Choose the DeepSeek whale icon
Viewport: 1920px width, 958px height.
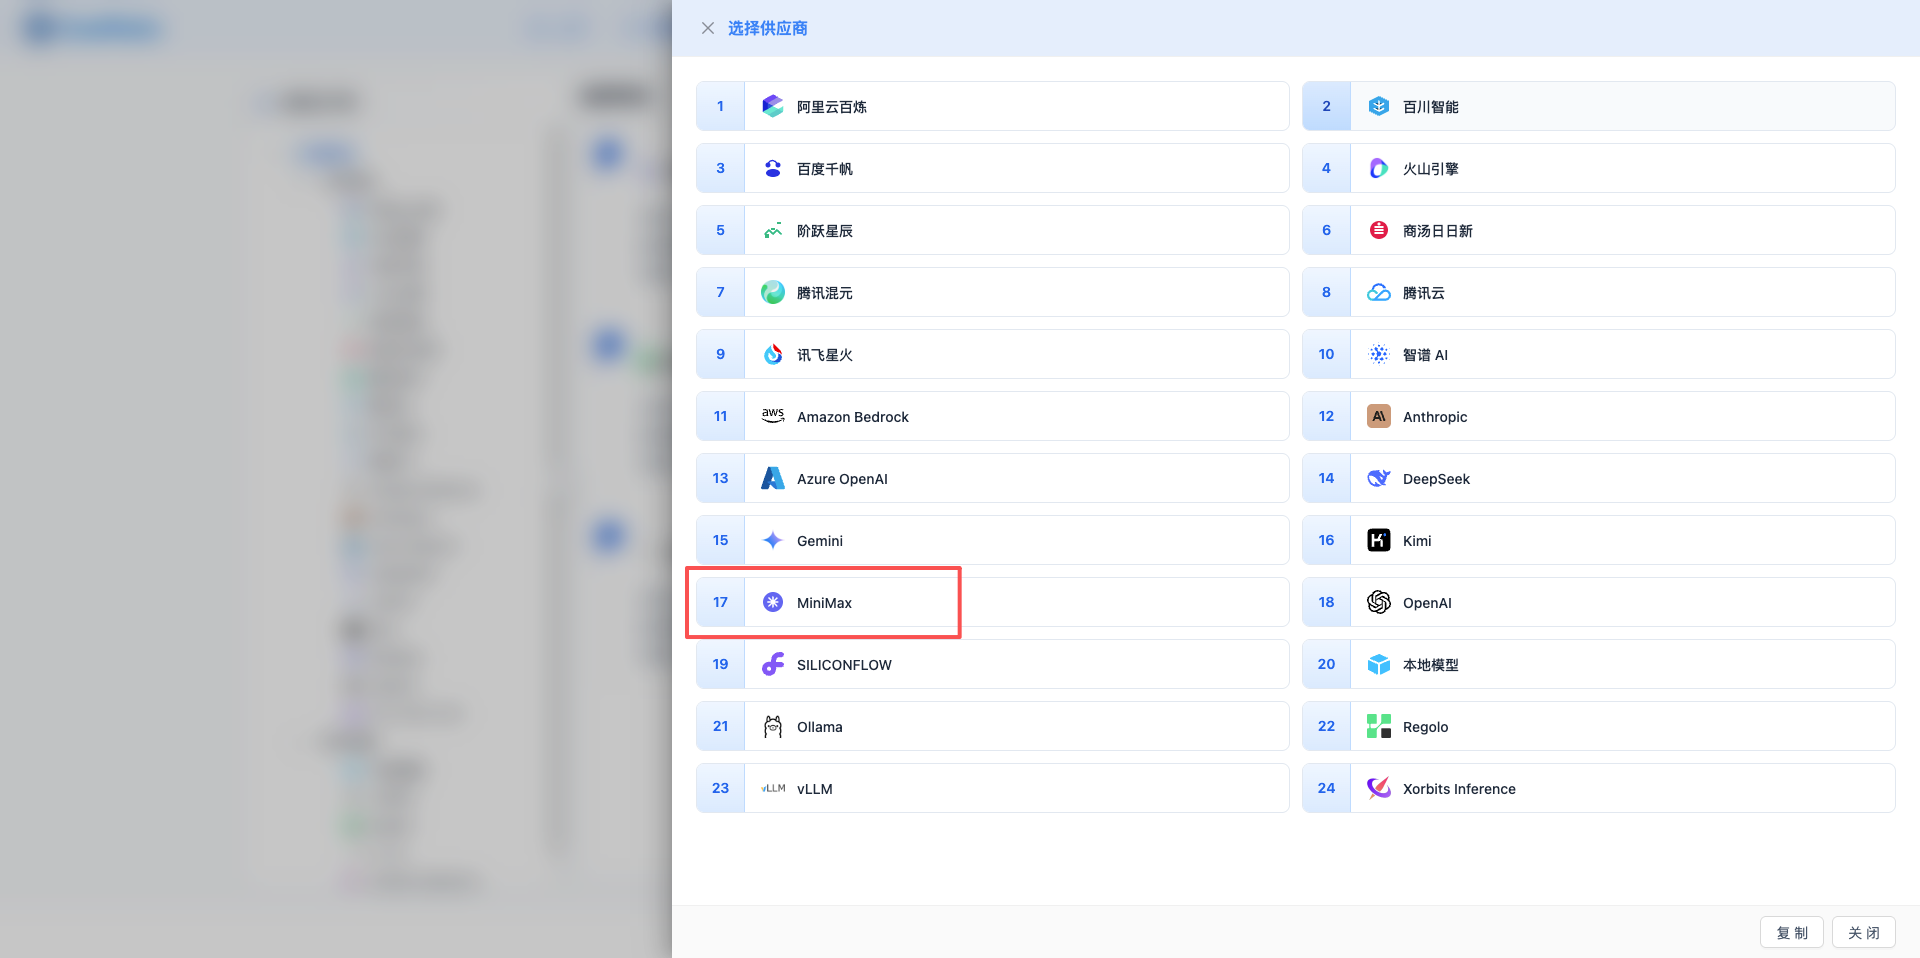[1378, 478]
